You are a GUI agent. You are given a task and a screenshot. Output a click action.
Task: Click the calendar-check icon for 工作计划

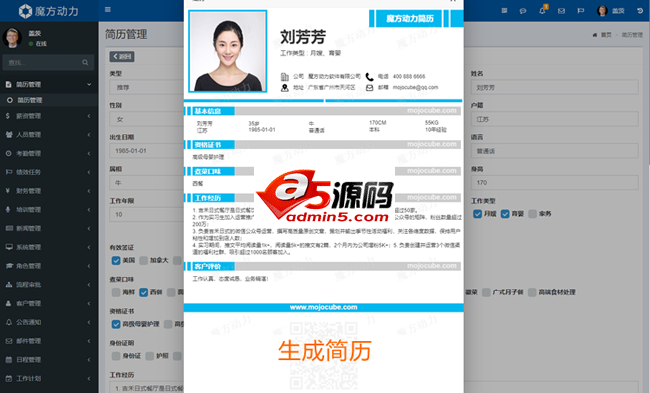[8, 378]
